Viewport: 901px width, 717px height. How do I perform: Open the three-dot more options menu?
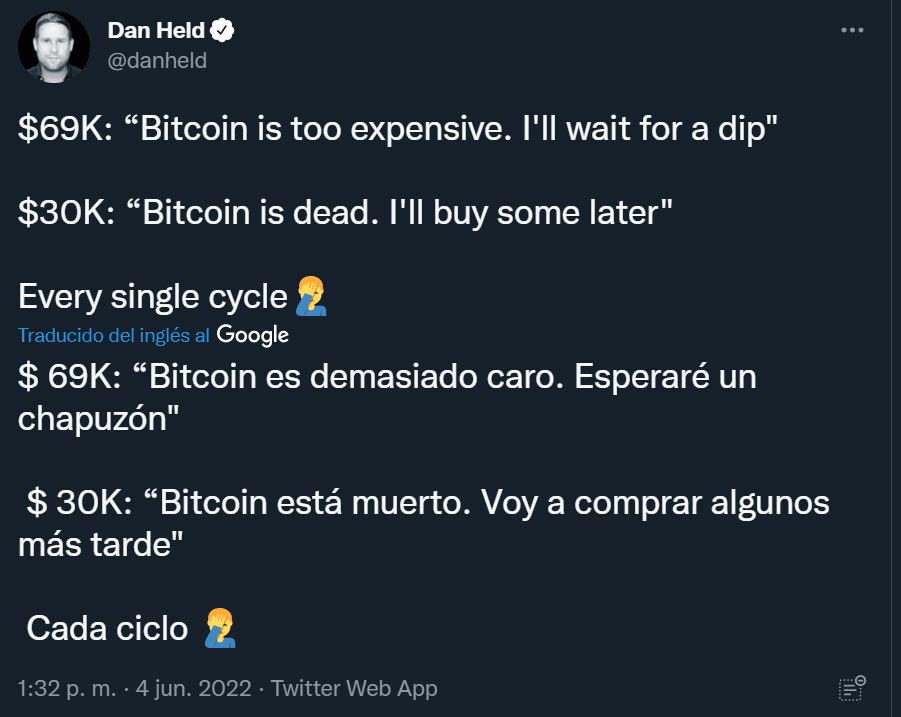point(852,30)
